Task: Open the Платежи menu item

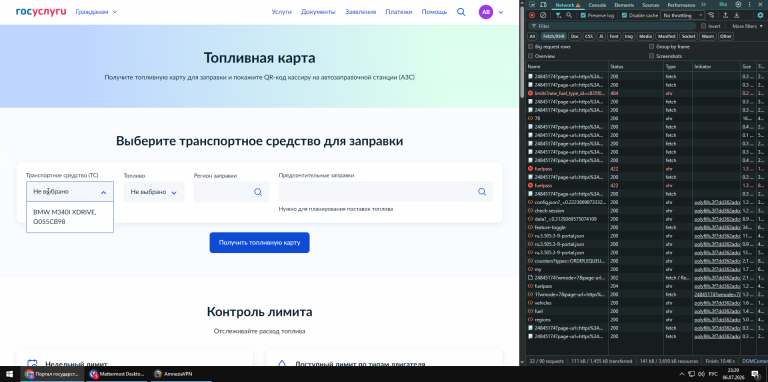Action: pos(399,12)
